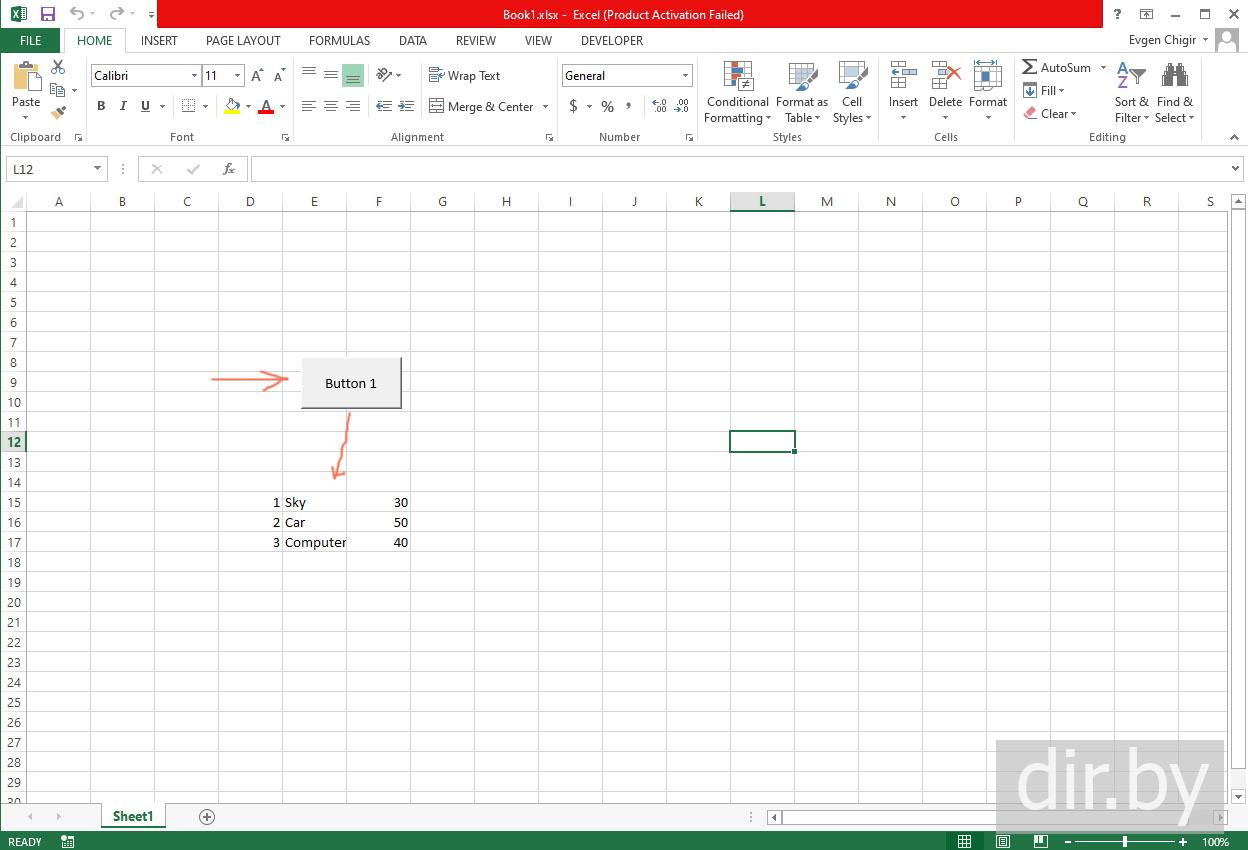Screen dimensions: 1248x850
Task: Click the Format Painter brush icon
Action: (58, 113)
